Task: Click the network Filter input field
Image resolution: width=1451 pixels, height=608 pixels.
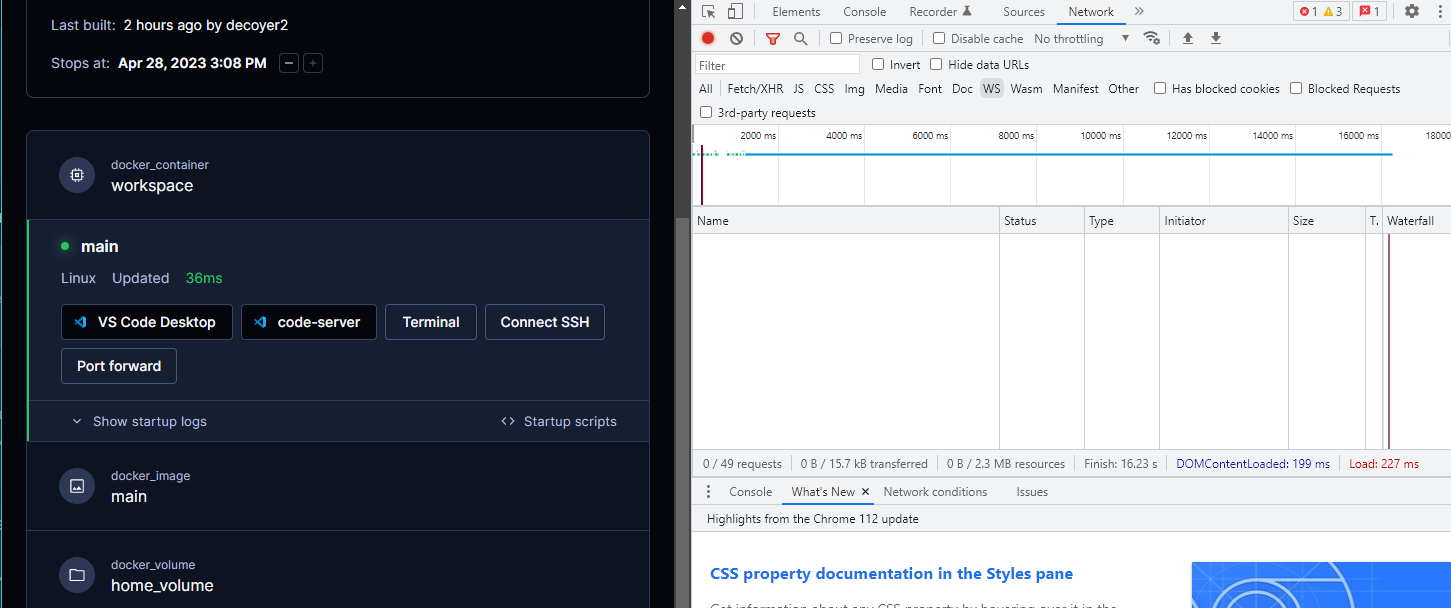Action: coord(777,65)
